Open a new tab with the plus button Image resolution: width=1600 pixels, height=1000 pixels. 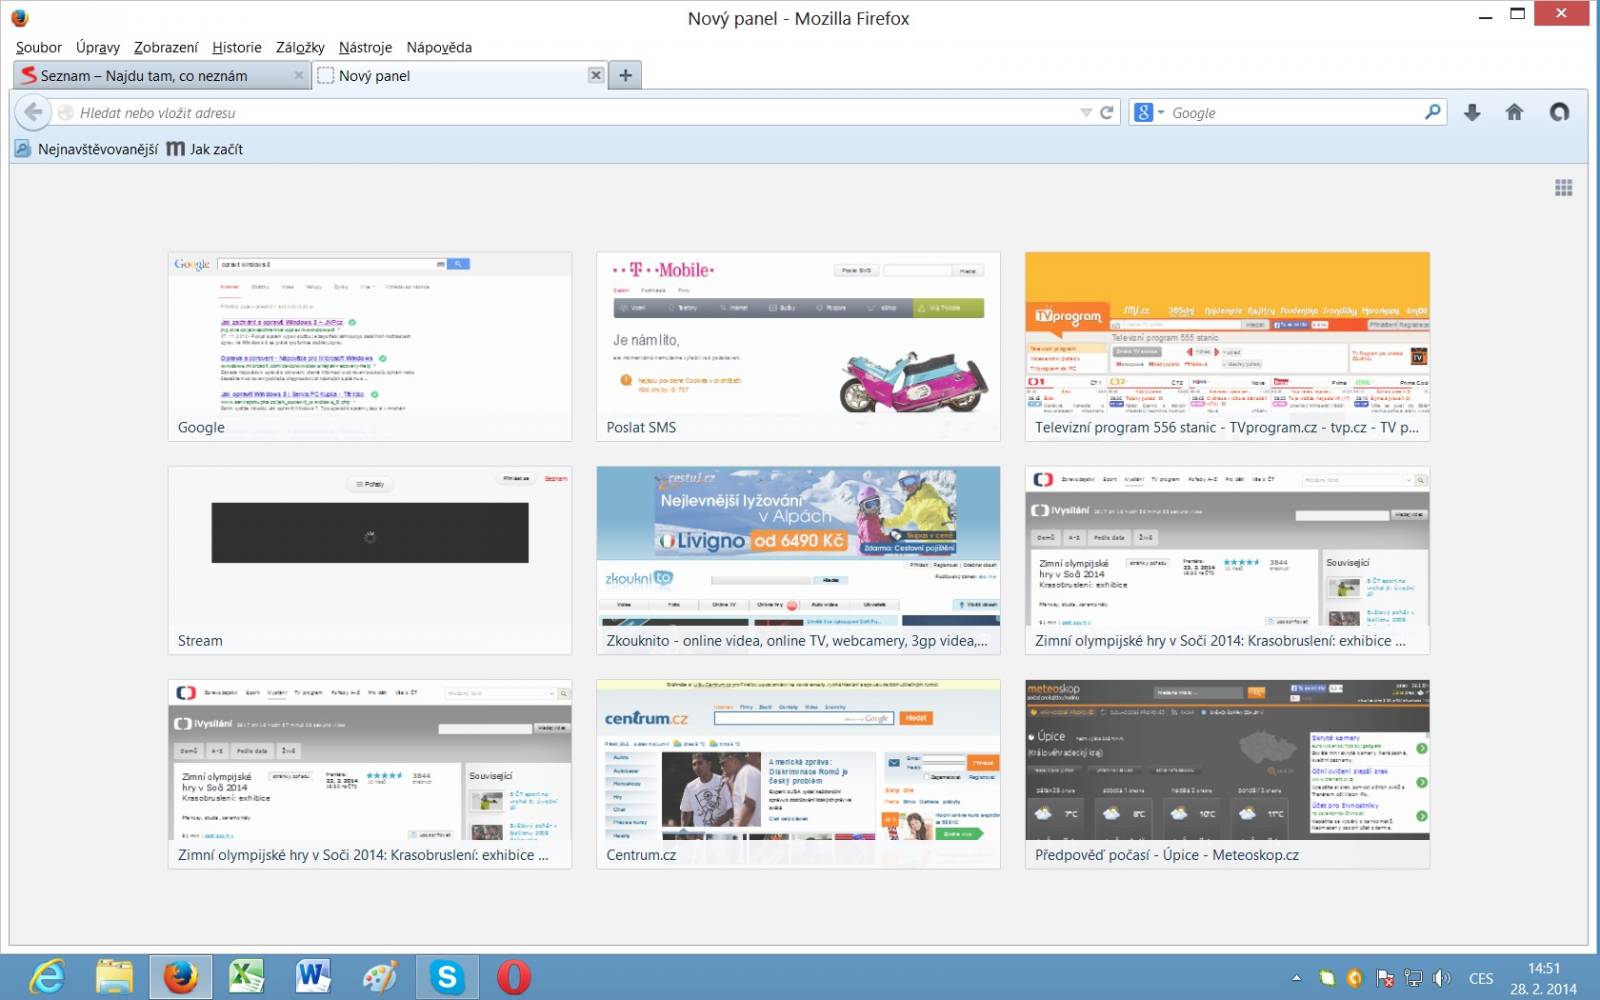(625, 75)
